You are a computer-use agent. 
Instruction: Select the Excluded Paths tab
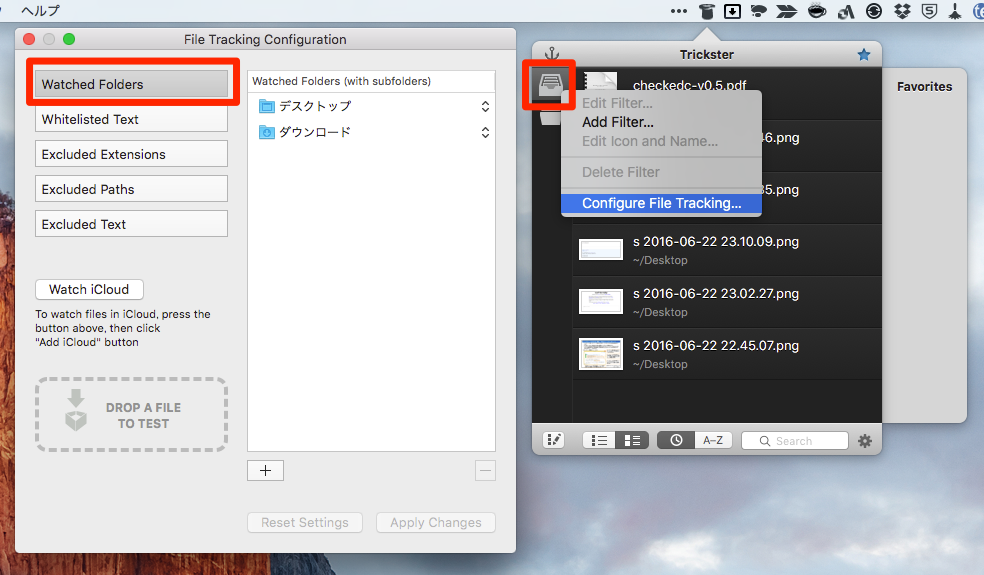point(131,189)
